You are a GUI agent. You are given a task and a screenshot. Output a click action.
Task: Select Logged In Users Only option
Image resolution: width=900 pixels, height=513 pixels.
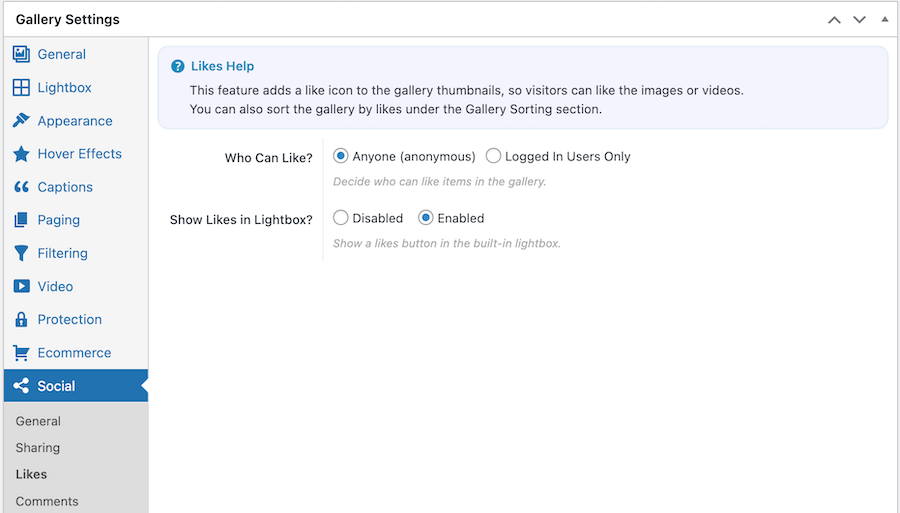pos(493,156)
